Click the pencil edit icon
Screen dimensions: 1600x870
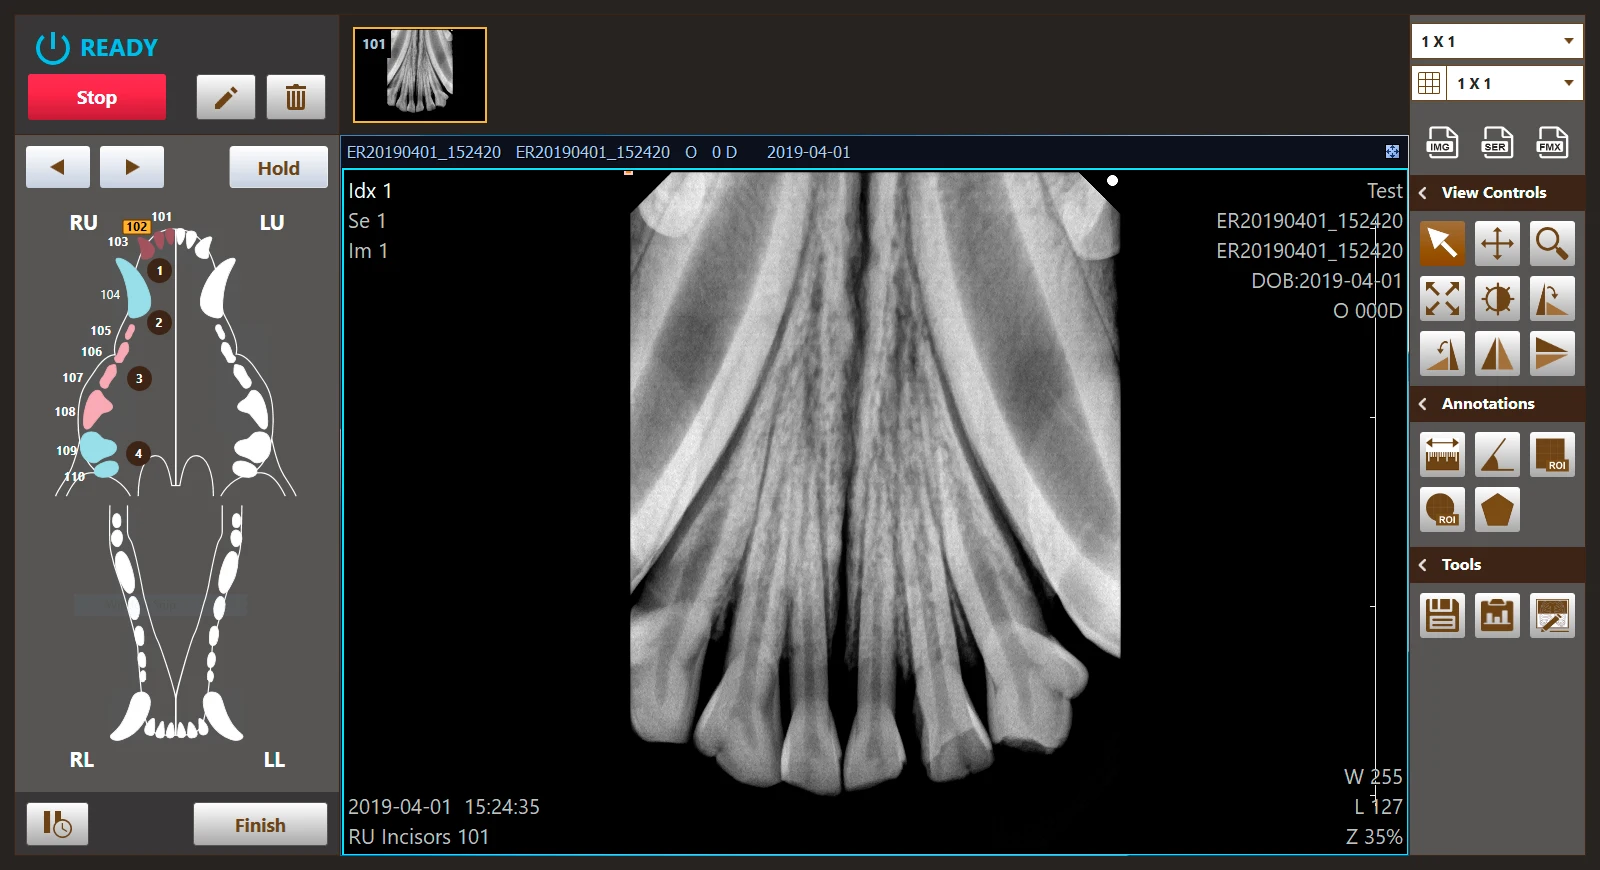pyautogui.click(x=226, y=97)
